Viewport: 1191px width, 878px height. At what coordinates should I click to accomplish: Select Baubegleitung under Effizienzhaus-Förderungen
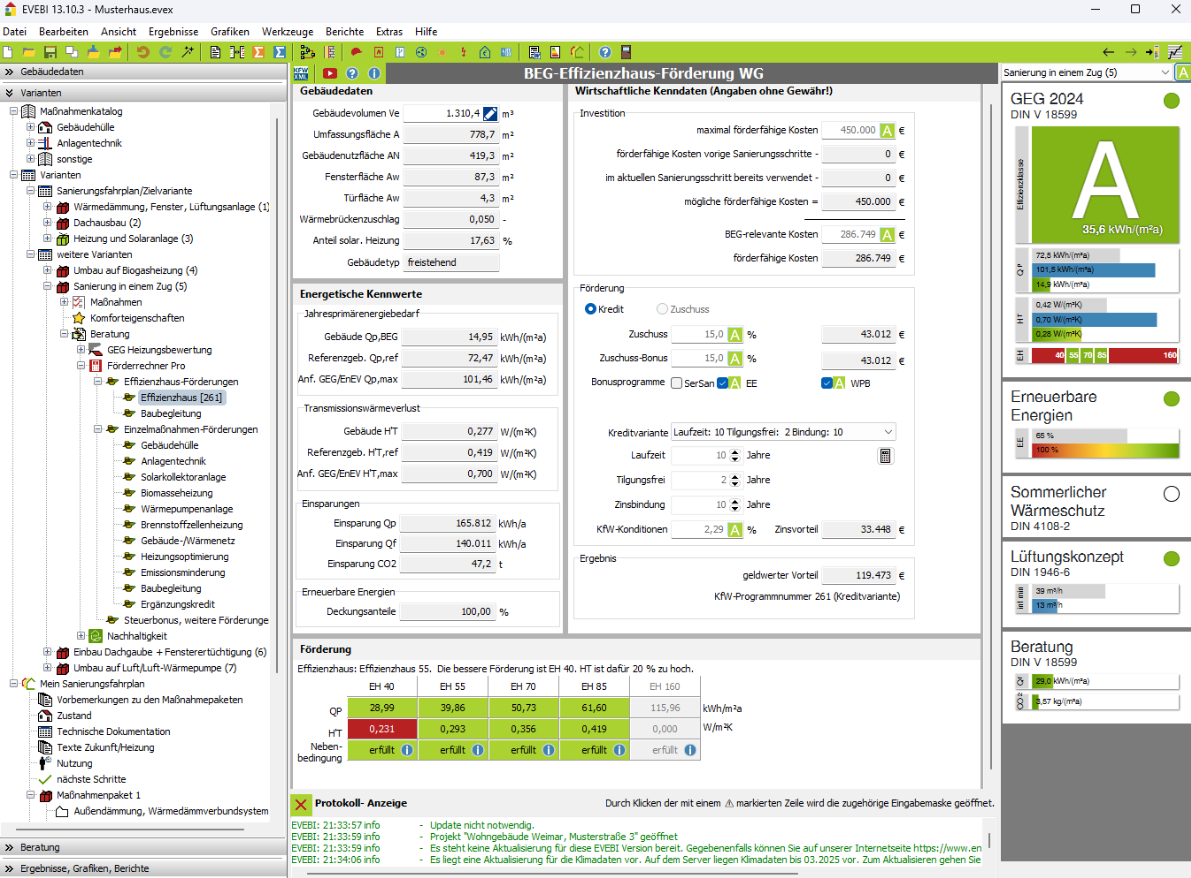[170, 413]
